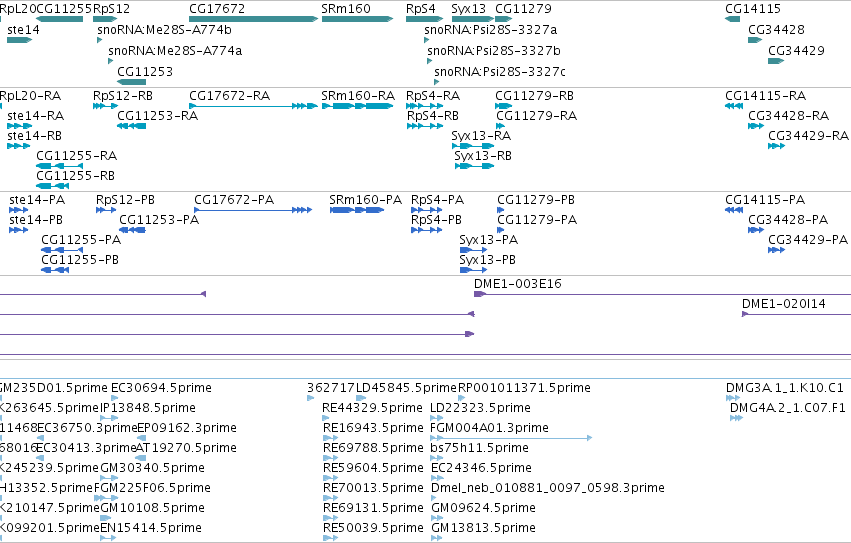Click the SRm160-PA protein glyph
Viewport: 851px width, 543px height.
357,210
